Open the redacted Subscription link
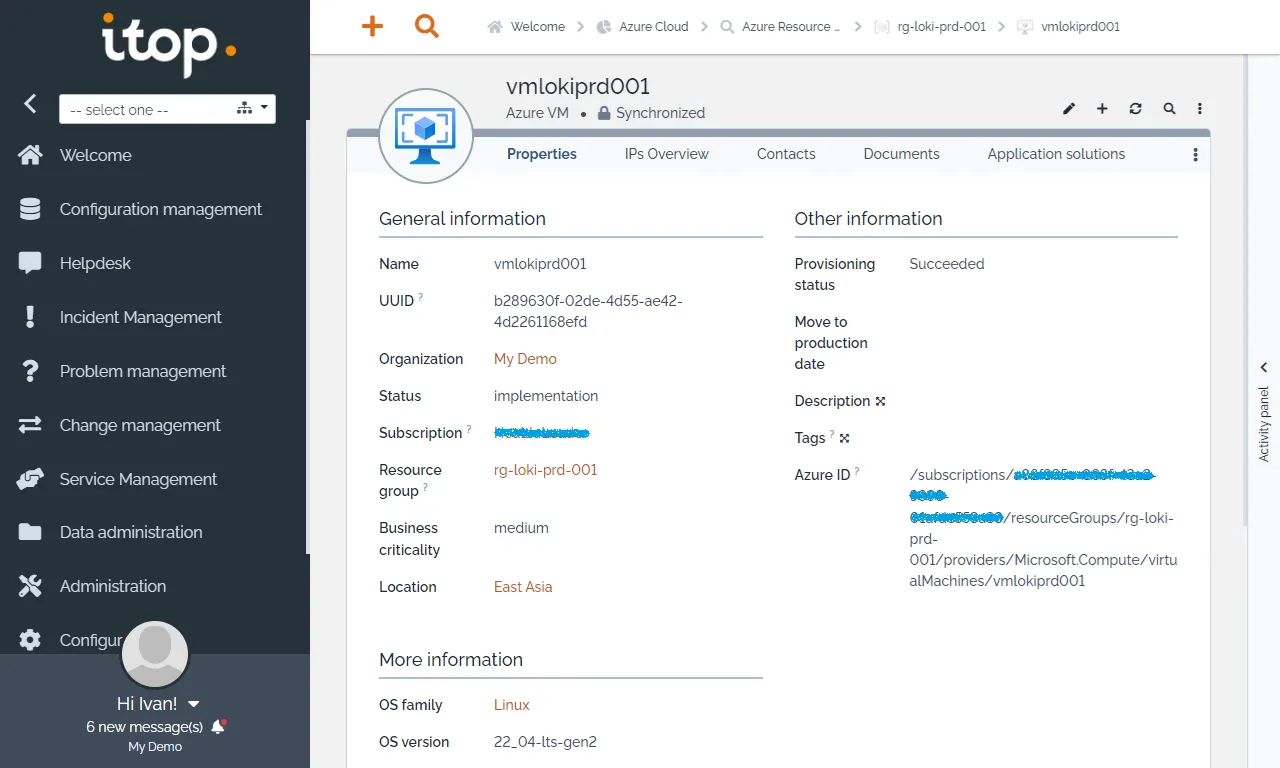Image resolution: width=1280 pixels, height=768 pixels. pyautogui.click(x=542, y=433)
